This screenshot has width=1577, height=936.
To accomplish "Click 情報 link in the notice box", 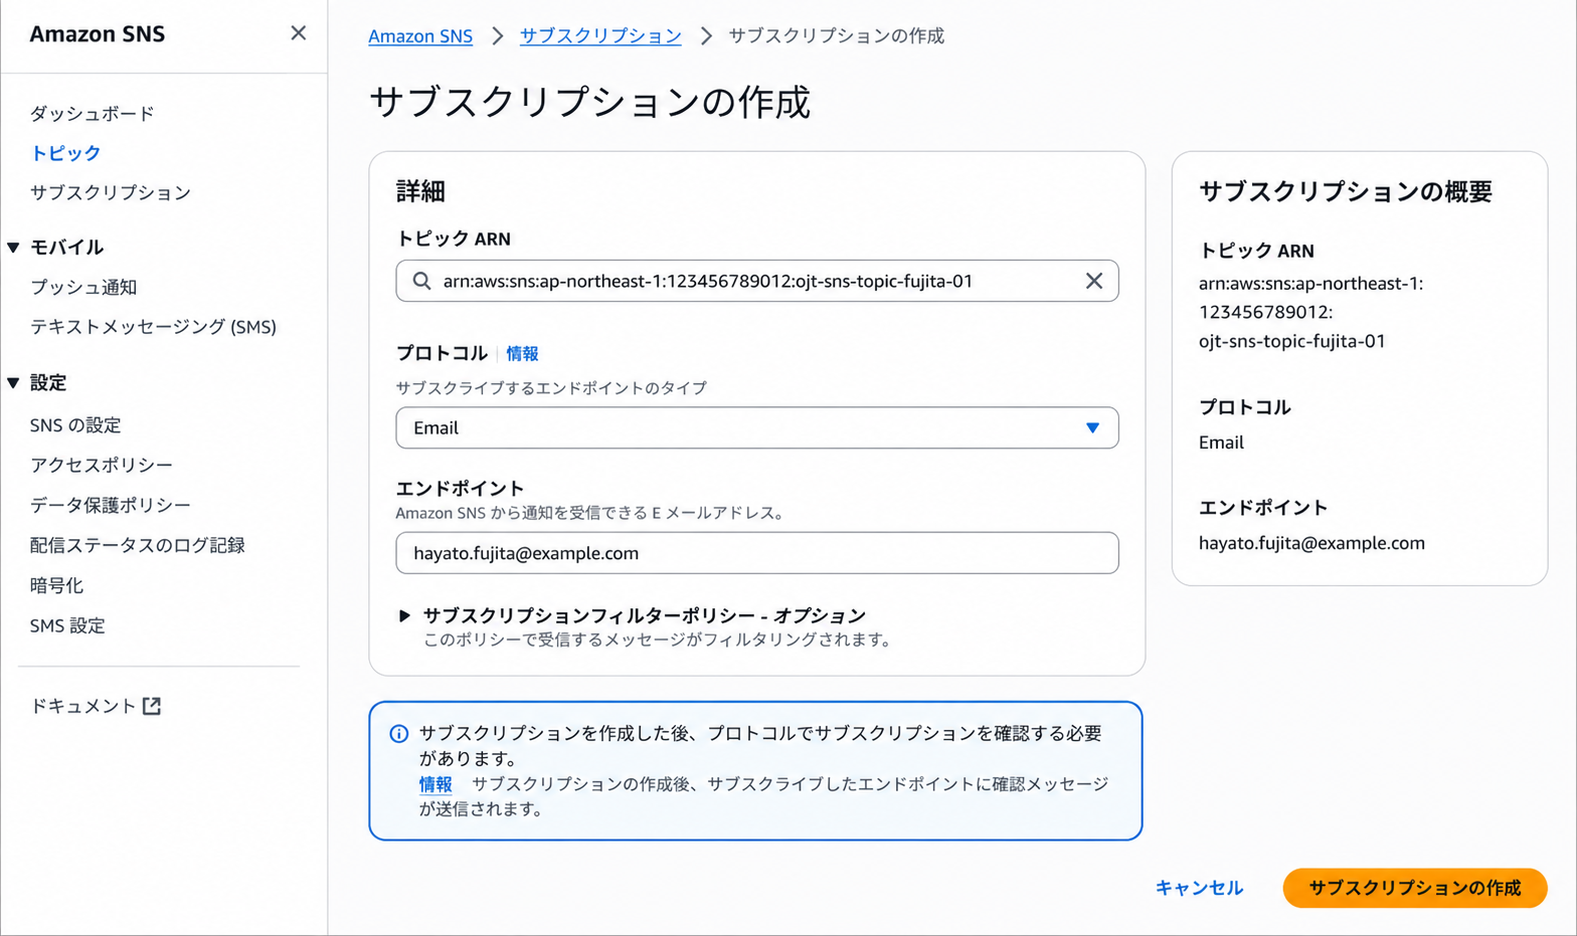I will pyautogui.click(x=435, y=784).
